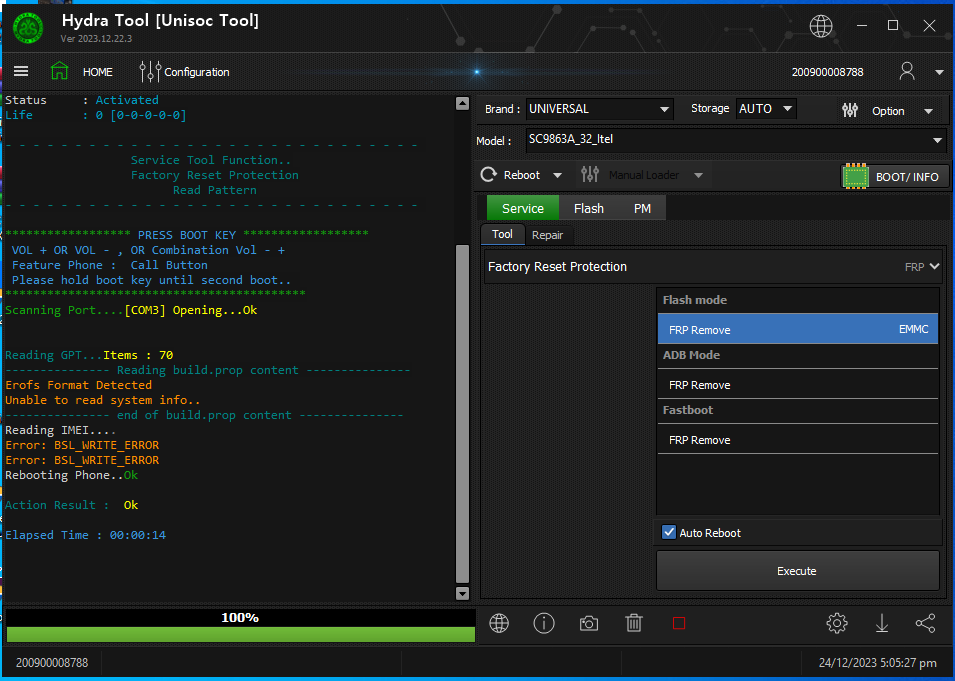The width and height of the screenshot is (955, 681).
Task: Click the globe language icon in title bar
Action: (x=820, y=26)
